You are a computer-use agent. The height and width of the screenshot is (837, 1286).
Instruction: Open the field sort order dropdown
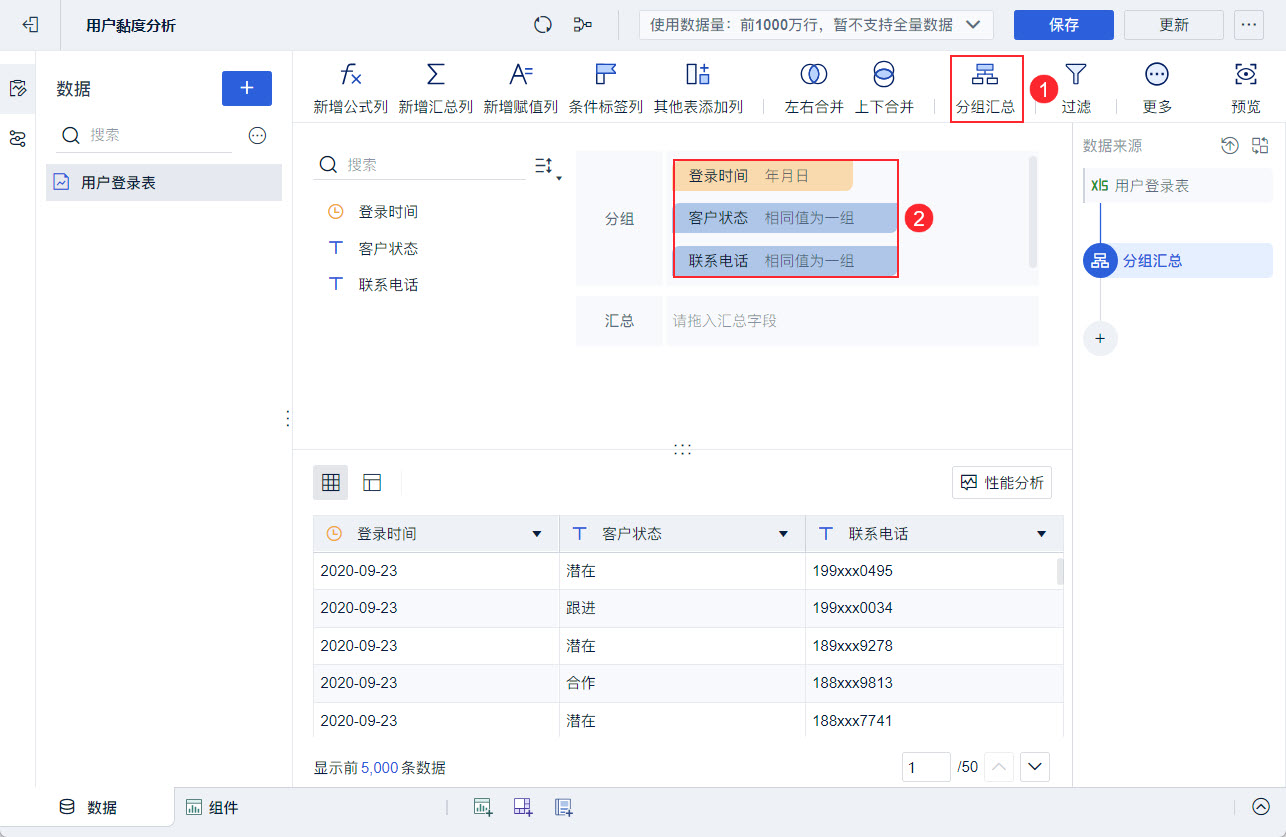[548, 167]
